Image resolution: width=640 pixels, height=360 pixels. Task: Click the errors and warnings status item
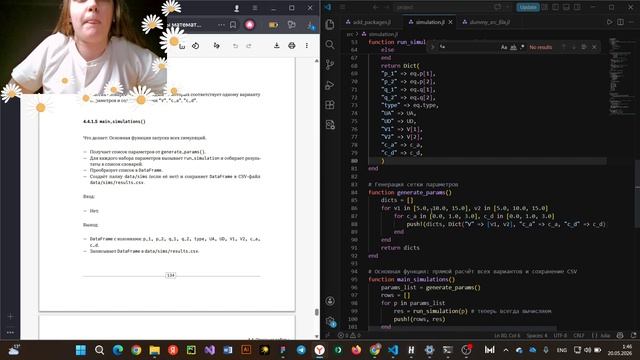point(349,336)
